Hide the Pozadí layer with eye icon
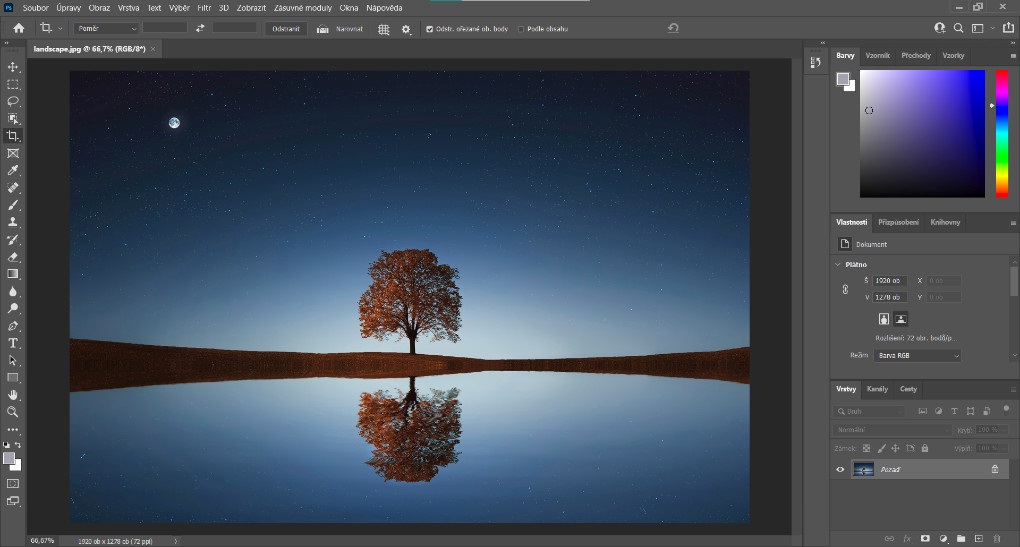Screen dimensions: 1020x547 click(x=840, y=469)
